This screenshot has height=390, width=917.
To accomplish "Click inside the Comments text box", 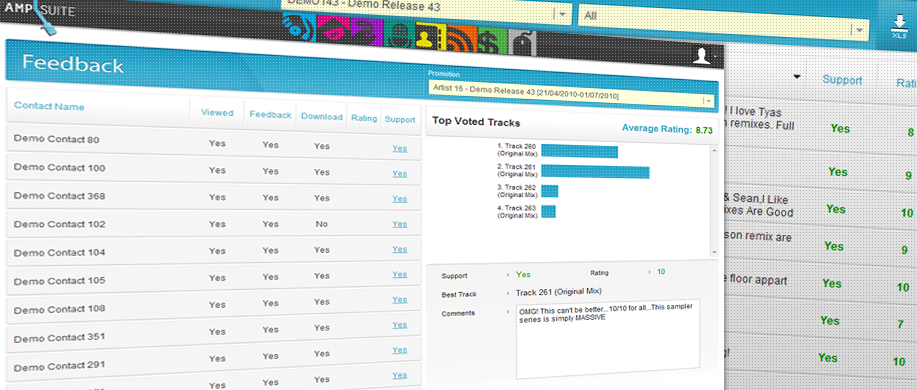I will tap(608, 340).
